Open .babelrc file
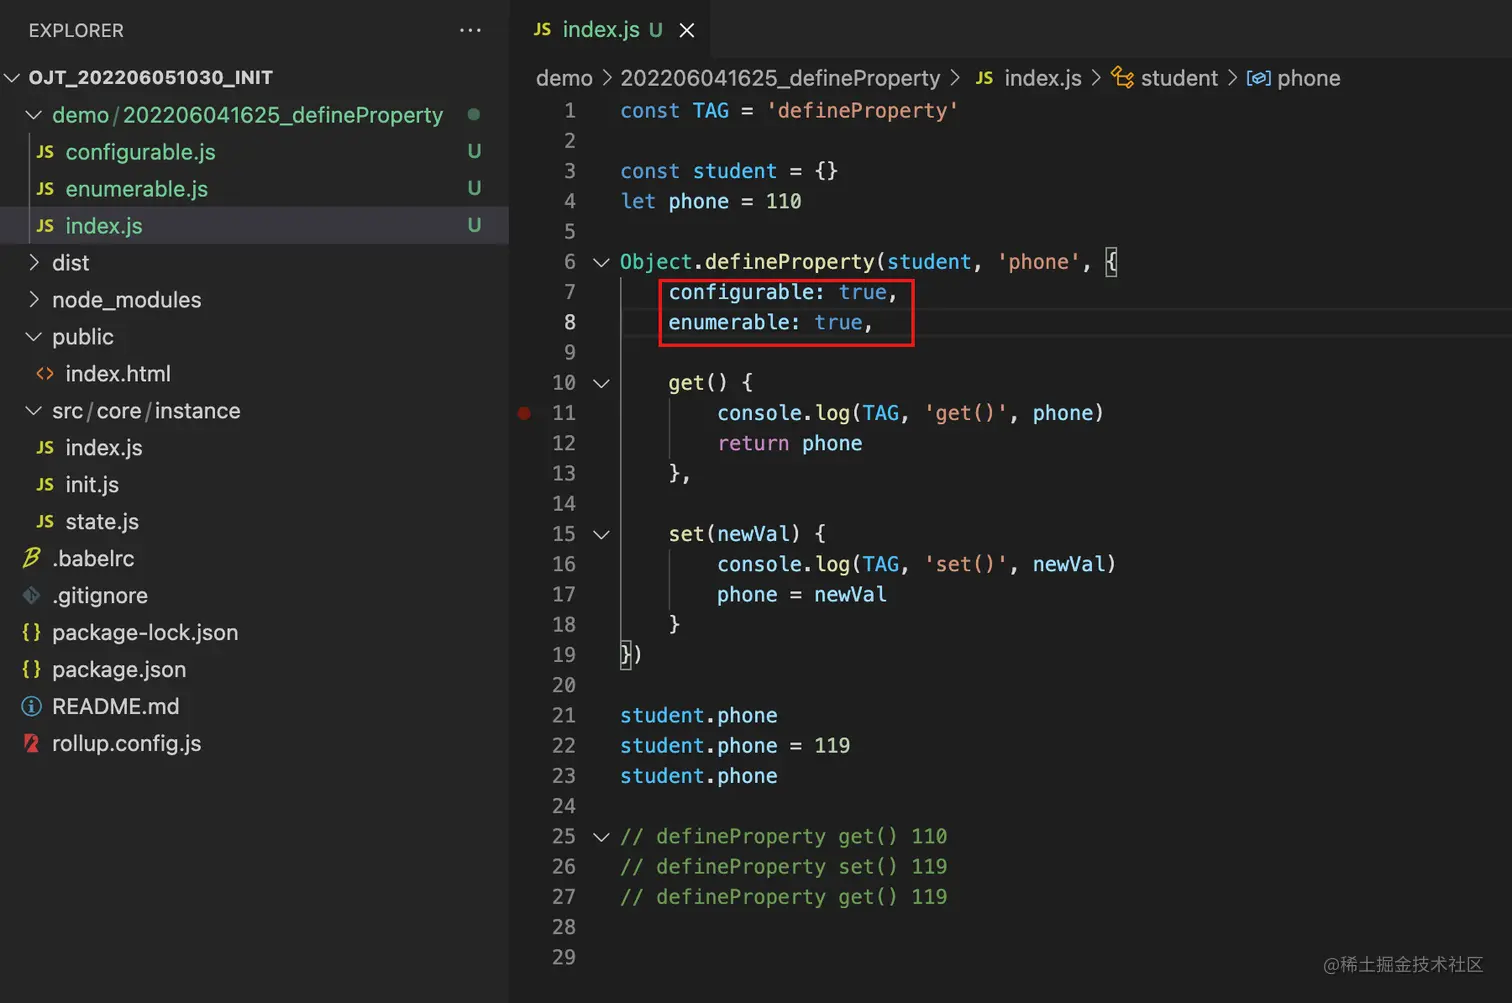Screen dimensions: 1512x1003 pyautogui.click(x=254, y=559)
